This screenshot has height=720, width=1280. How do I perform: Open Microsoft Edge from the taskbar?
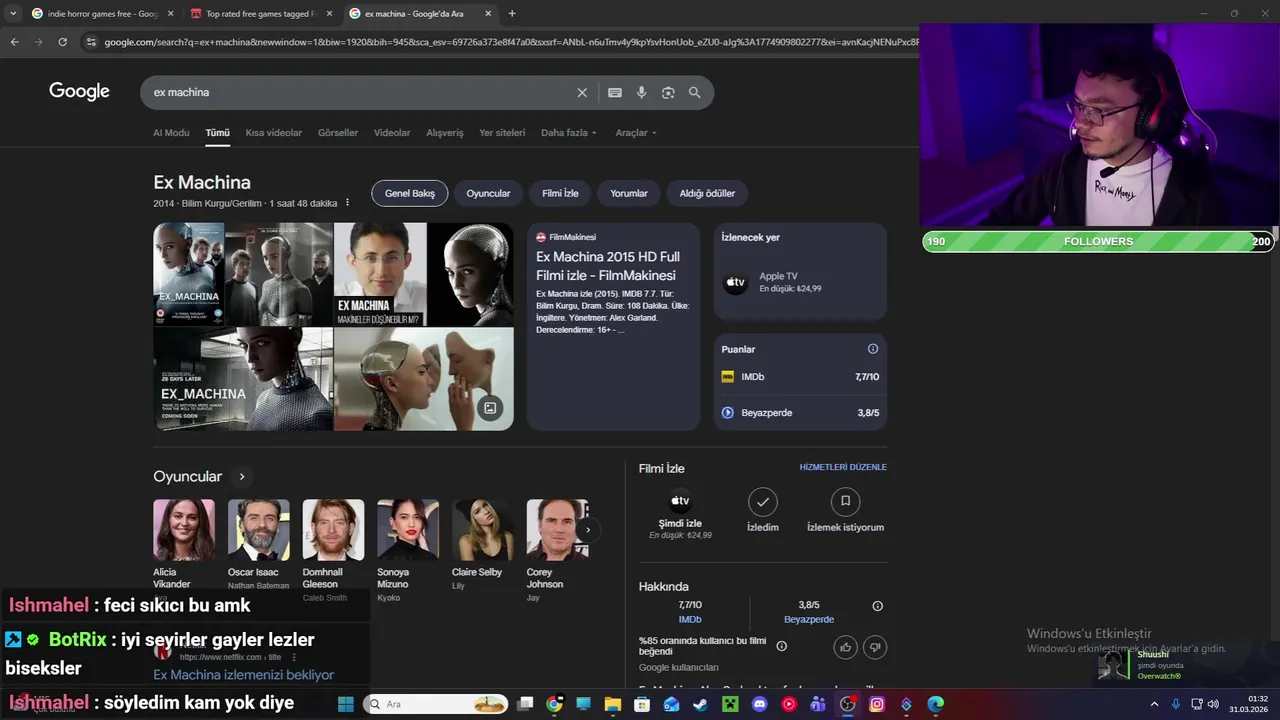pos(935,704)
